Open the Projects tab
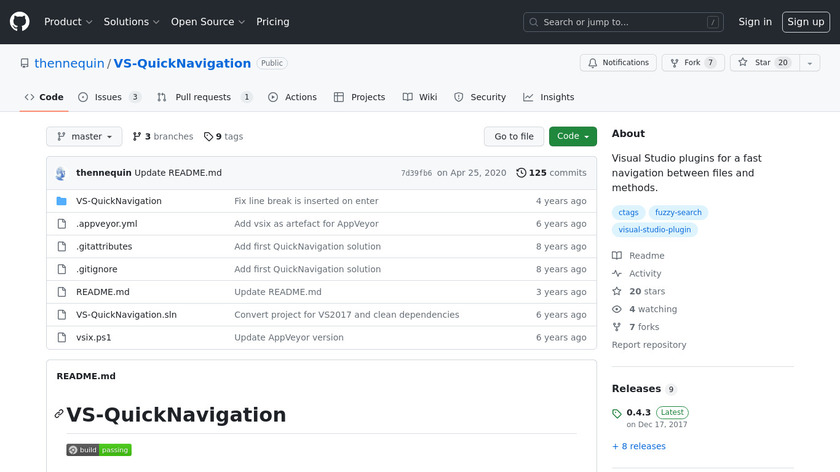Viewport: 840px width, 472px height. [x=359, y=97]
